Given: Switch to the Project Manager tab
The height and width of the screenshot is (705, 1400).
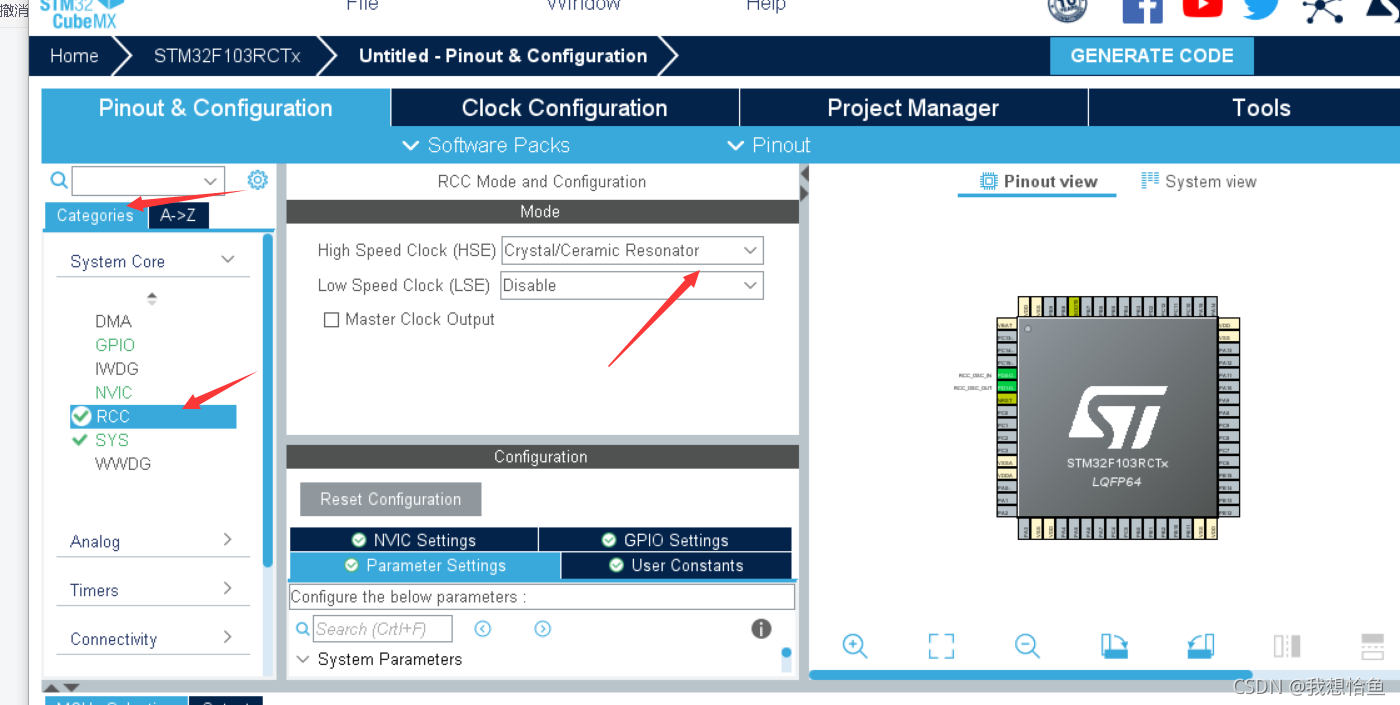Looking at the screenshot, I should [913, 108].
